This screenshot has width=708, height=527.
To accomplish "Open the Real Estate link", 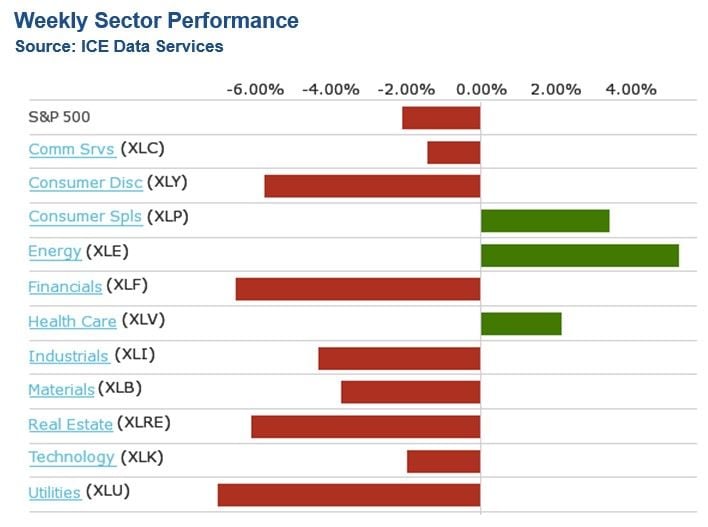I will pos(70,425).
